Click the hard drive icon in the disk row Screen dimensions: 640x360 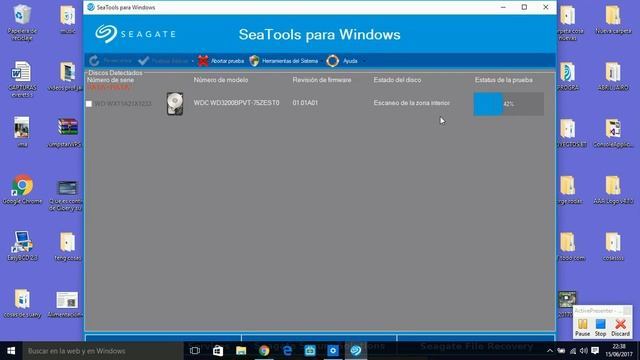[175, 104]
